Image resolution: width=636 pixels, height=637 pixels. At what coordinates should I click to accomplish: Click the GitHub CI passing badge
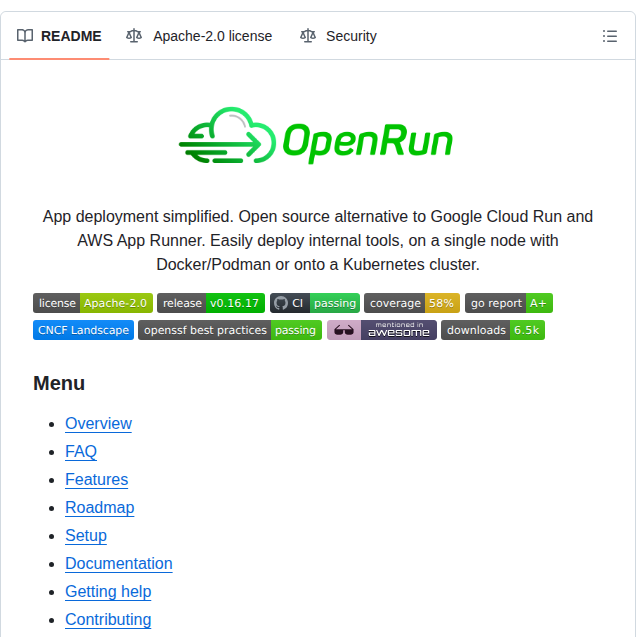315,303
